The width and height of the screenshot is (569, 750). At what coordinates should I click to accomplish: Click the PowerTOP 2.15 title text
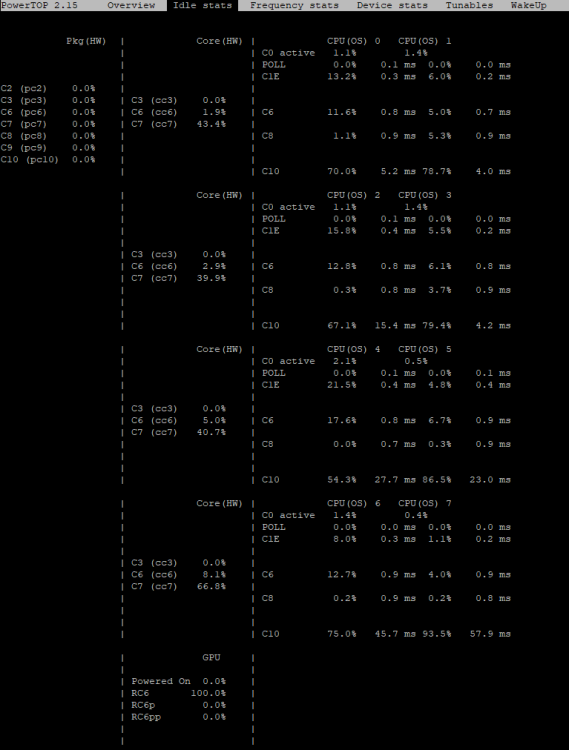pyautogui.click(x=39, y=5)
